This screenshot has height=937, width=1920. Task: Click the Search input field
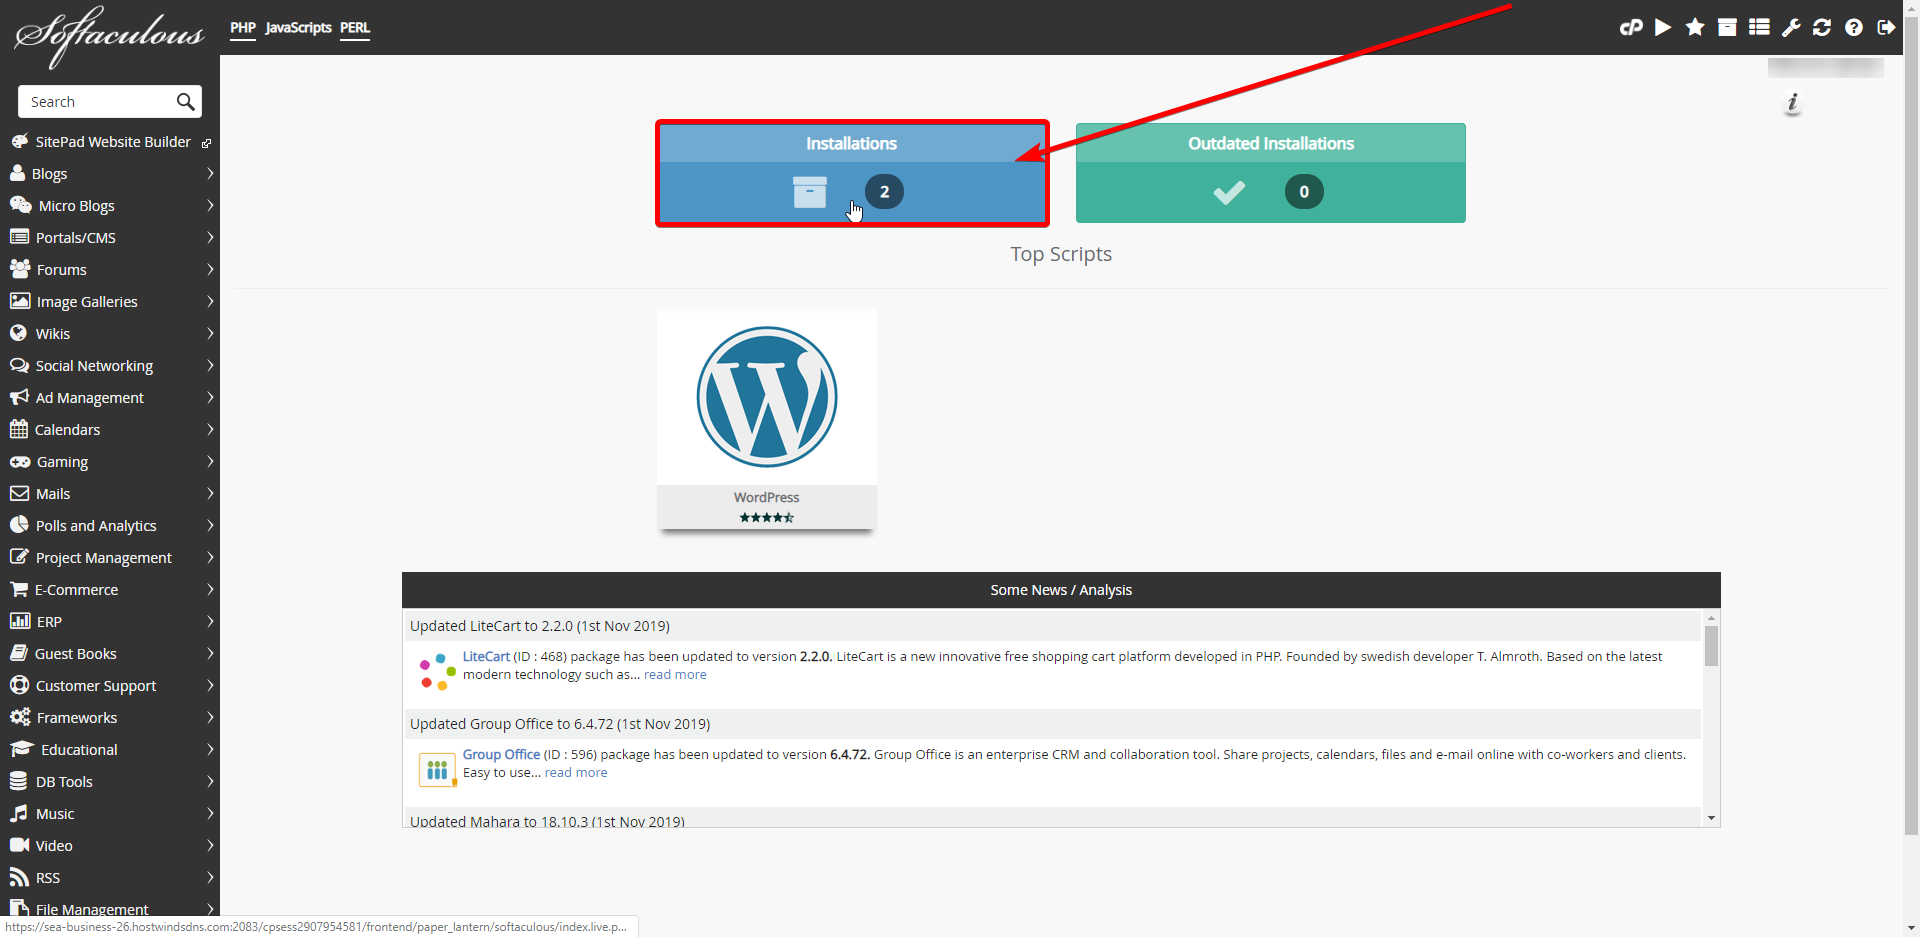coord(97,101)
